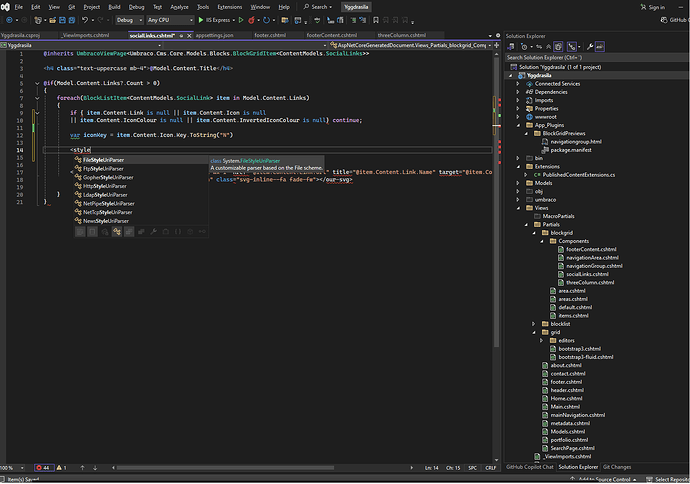Click the Search Solution Explorer field

[596, 58]
